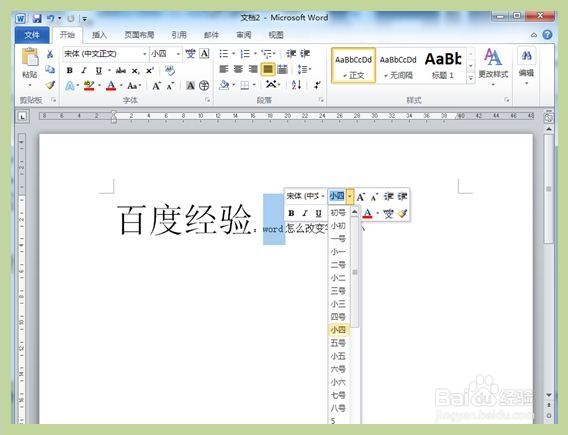Screen dimensions: 568x435
Task: Apply the text highlight color in ribbon
Action: (x=89, y=86)
